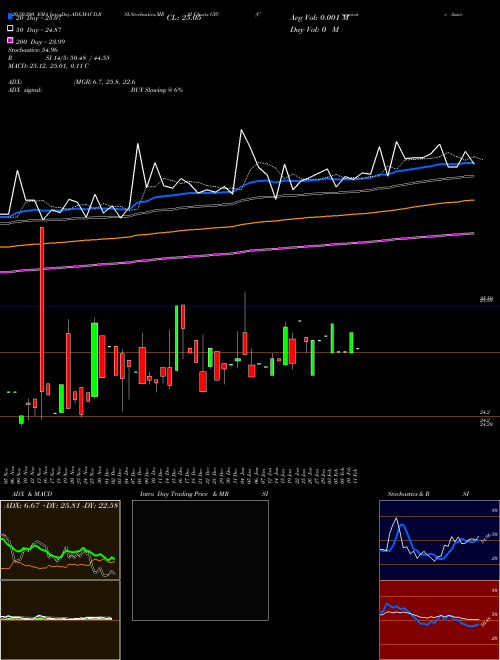500x660 pixels.
Task: Click the white 50 Day legend swatch
Action: tap(10, 29)
